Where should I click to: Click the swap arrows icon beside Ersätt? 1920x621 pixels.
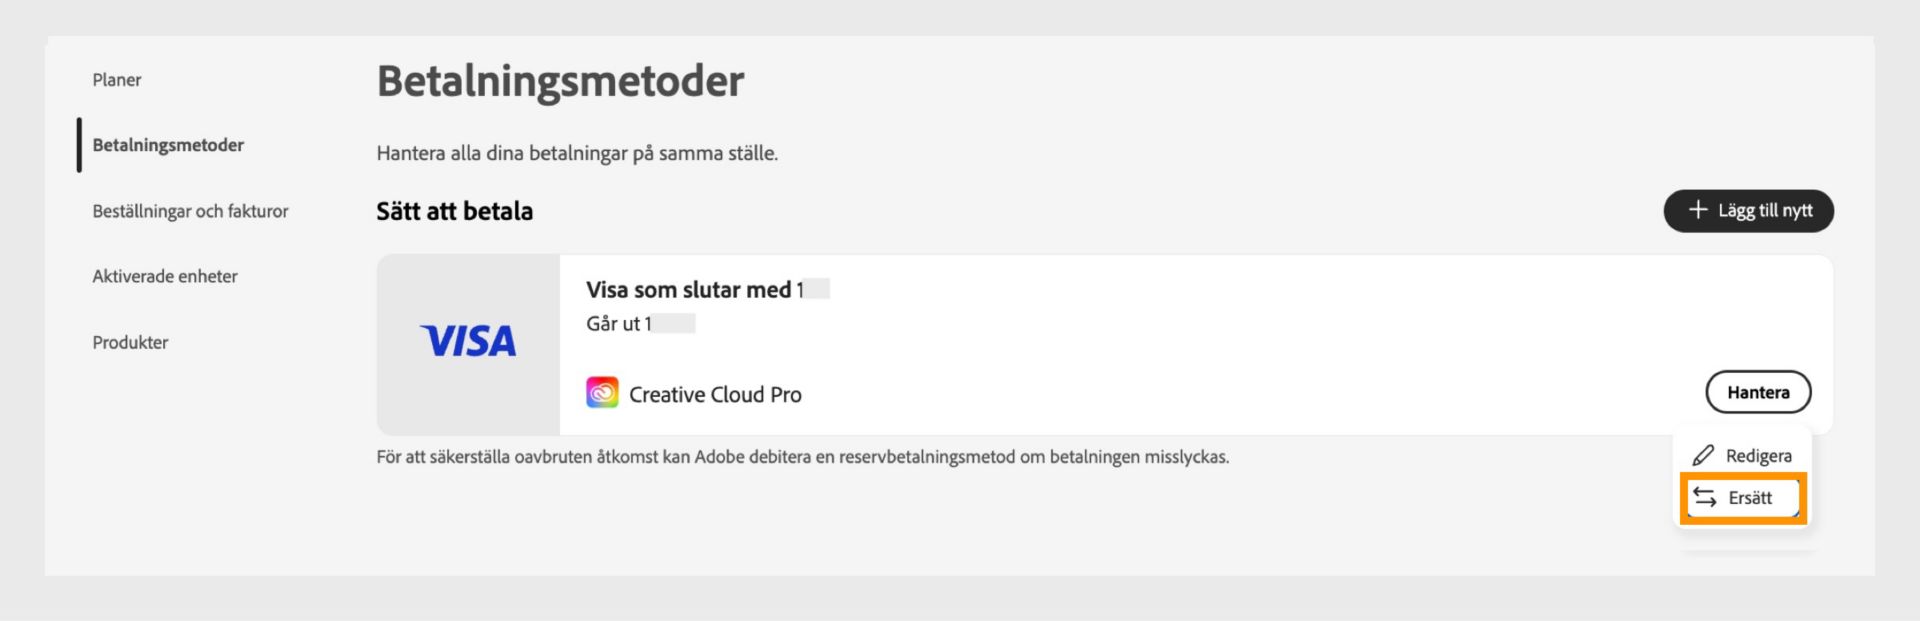pyautogui.click(x=1705, y=498)
